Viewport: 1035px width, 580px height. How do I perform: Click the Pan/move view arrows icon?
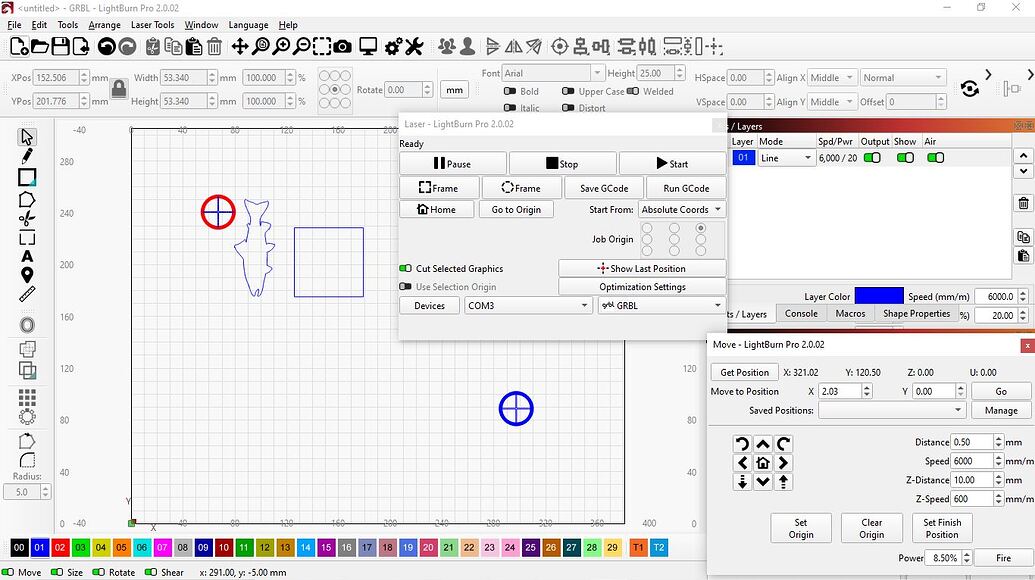click(240, 47)
